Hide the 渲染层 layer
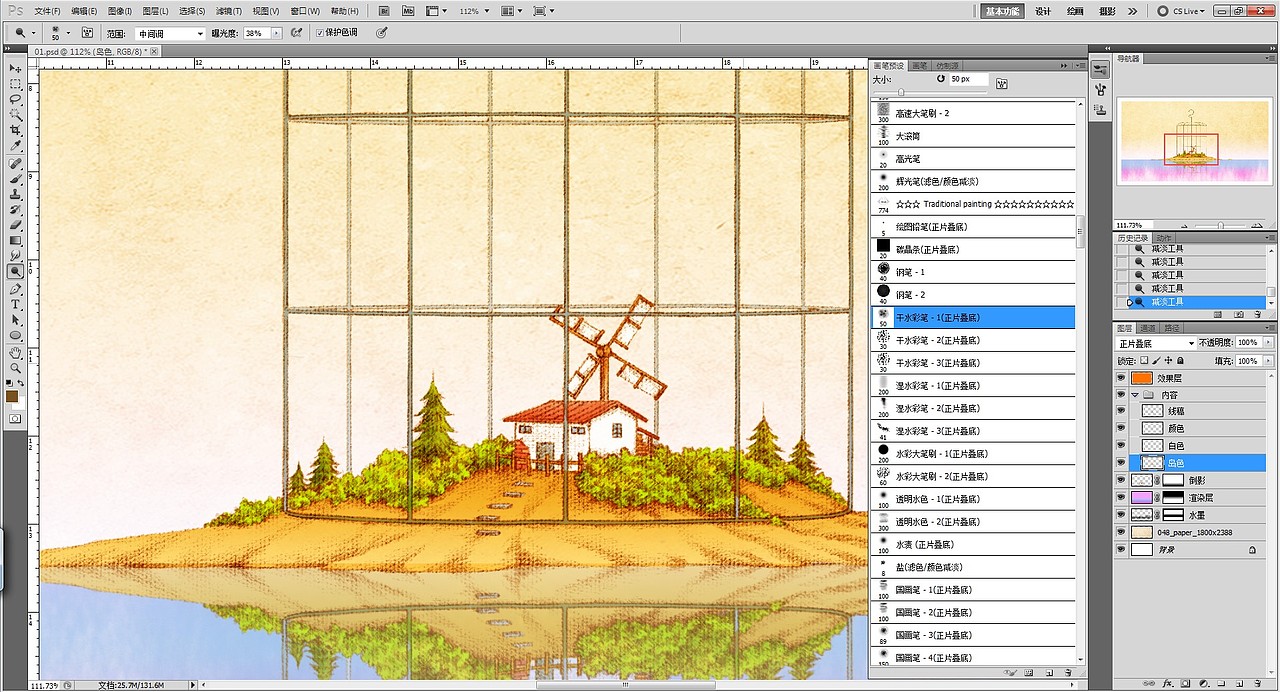The height and width of the screenshot is (692, 1280). 1121,497
